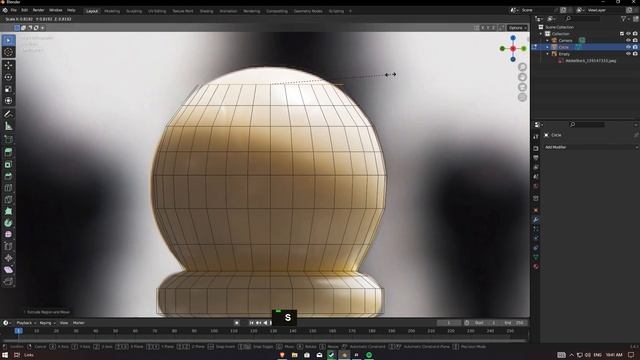Click the blue playhead at frame 1
Viewport: 640px width, 360px height.
pyautogui.click(x=18, y=331)
